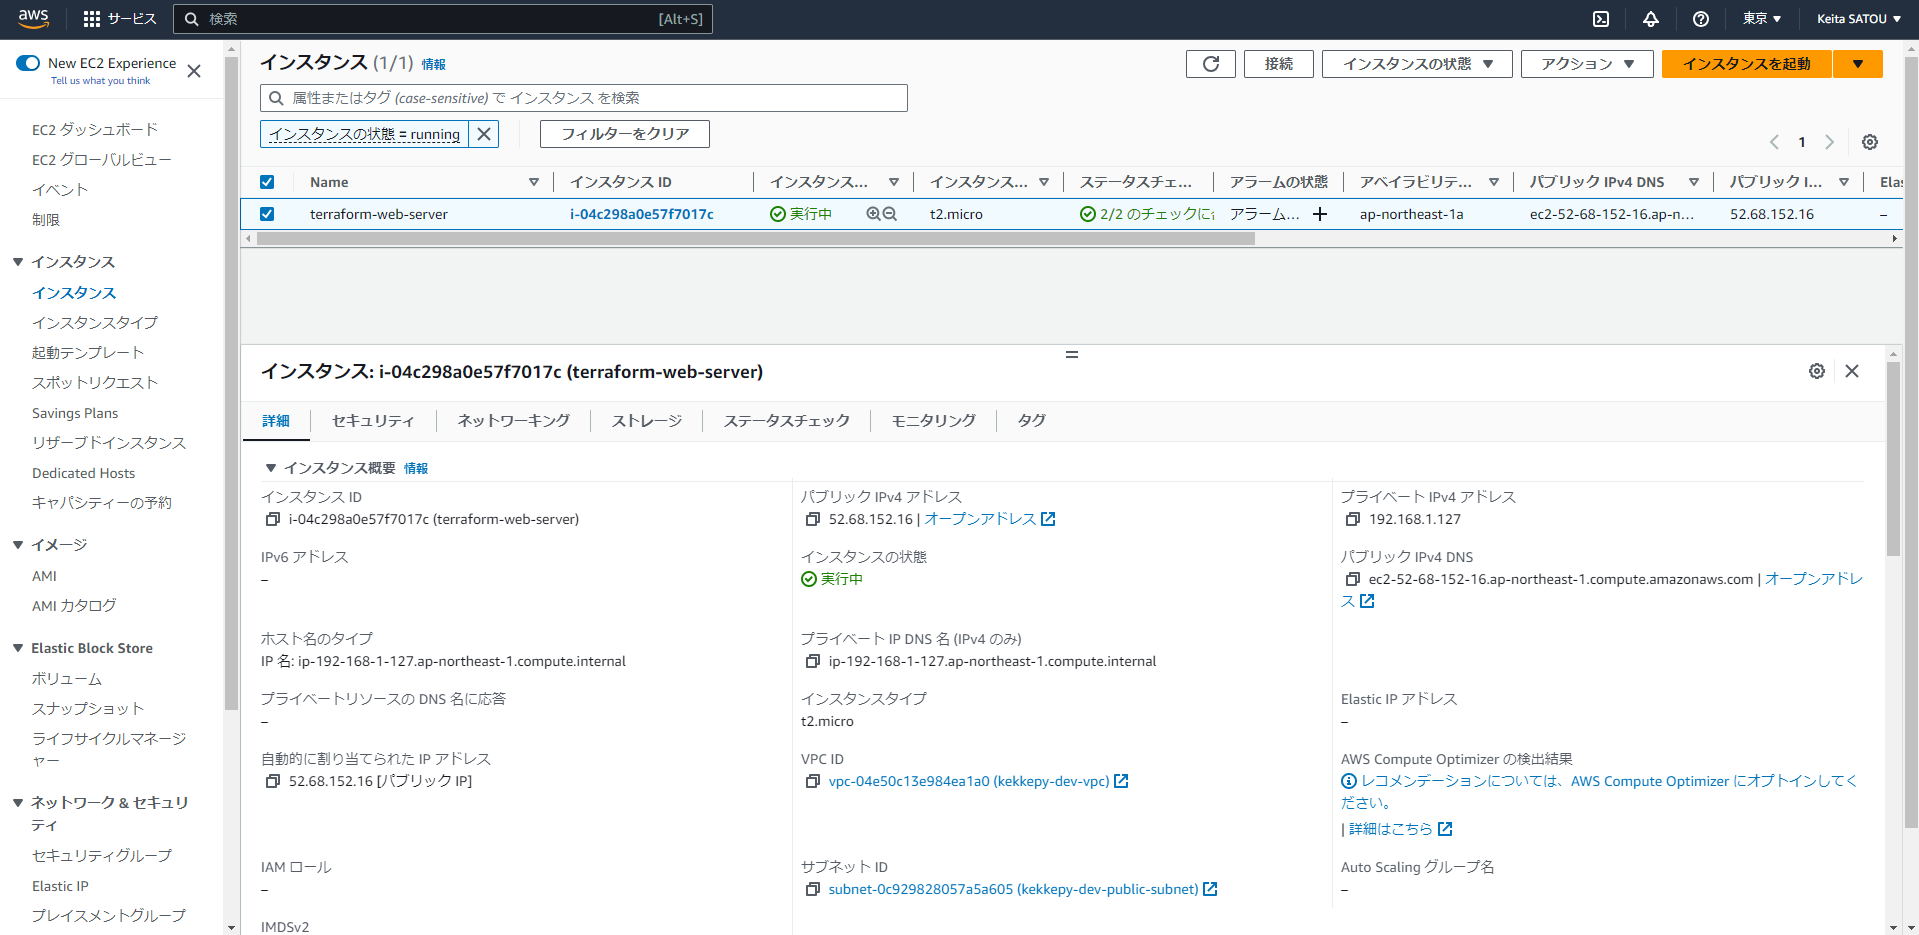The height and width of the screenshot is (935, 1919).
Task: Switch to the Storage tab
Action: click(647, 421)
